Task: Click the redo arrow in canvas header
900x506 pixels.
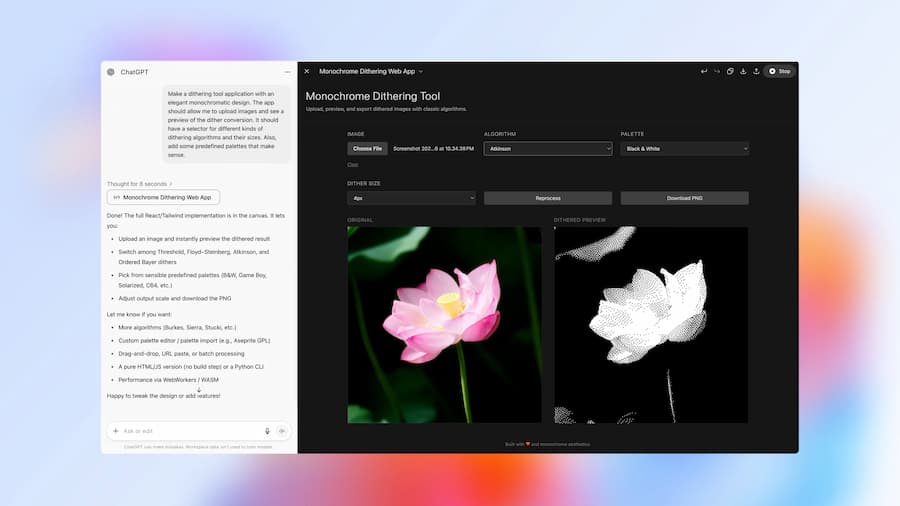Action: click(717, 71)
